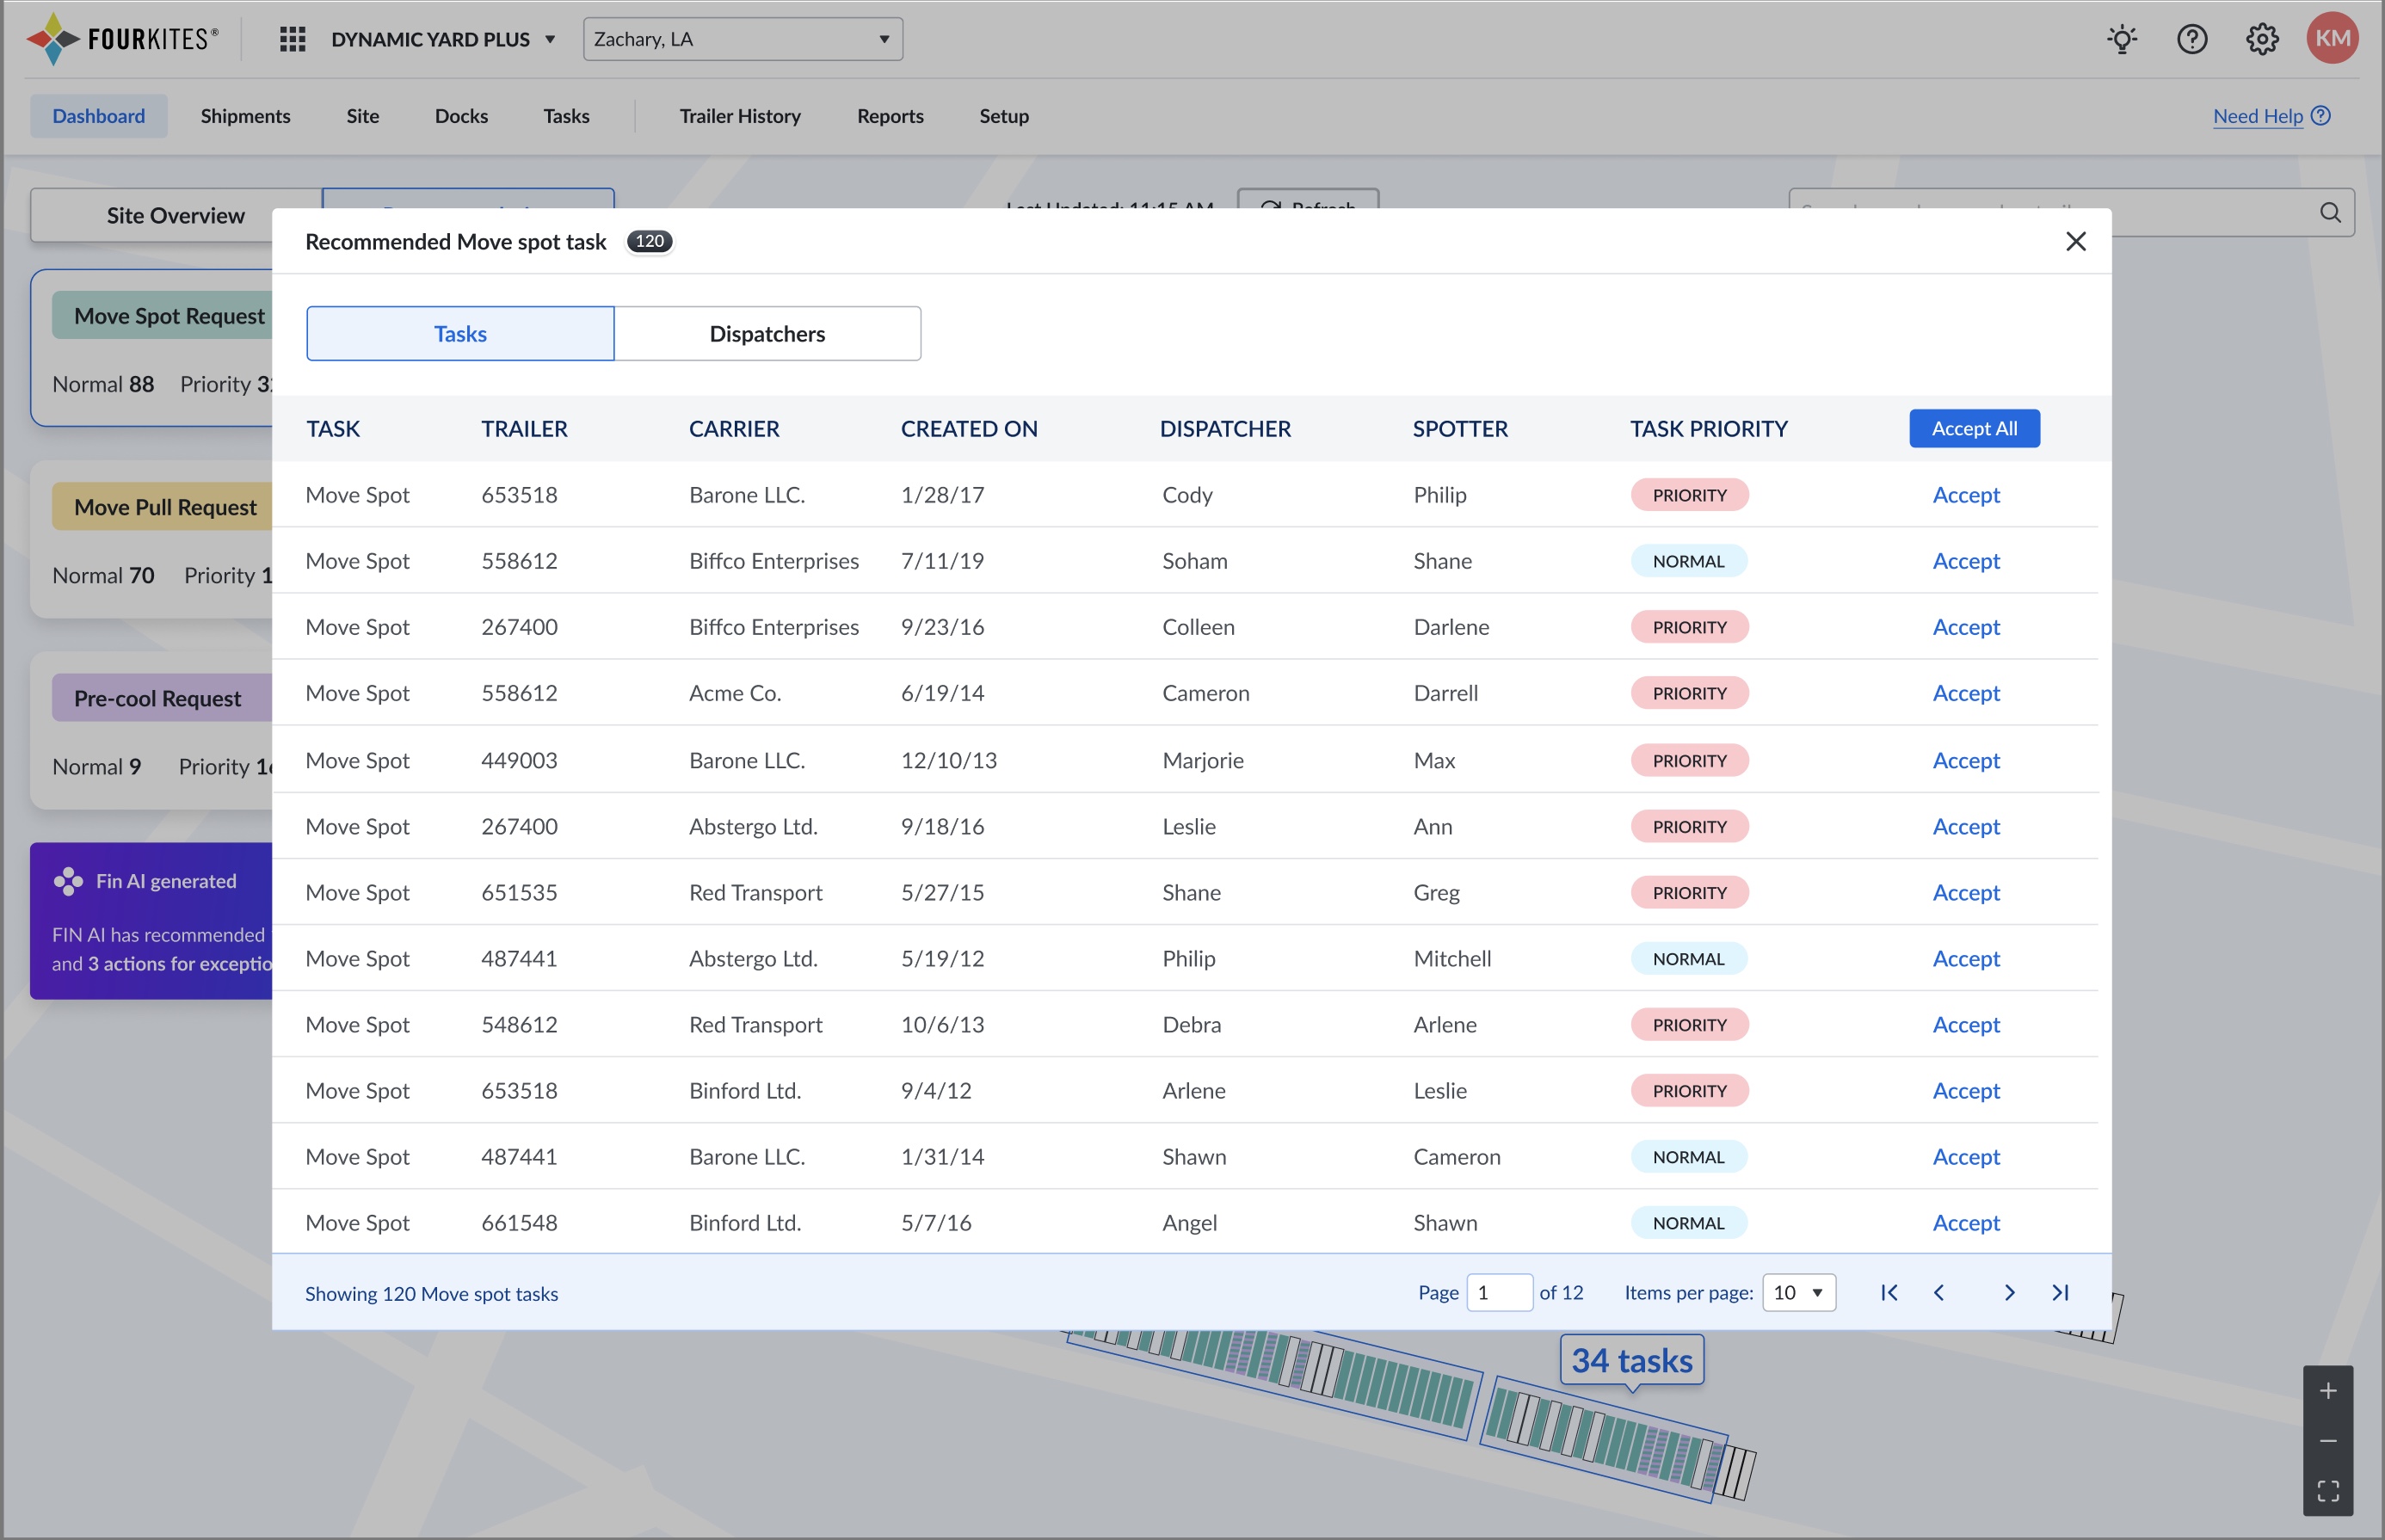Click the 120 count badge in dialog title
This screenshot has height=1540, width=2385.
tap(649, 241)
